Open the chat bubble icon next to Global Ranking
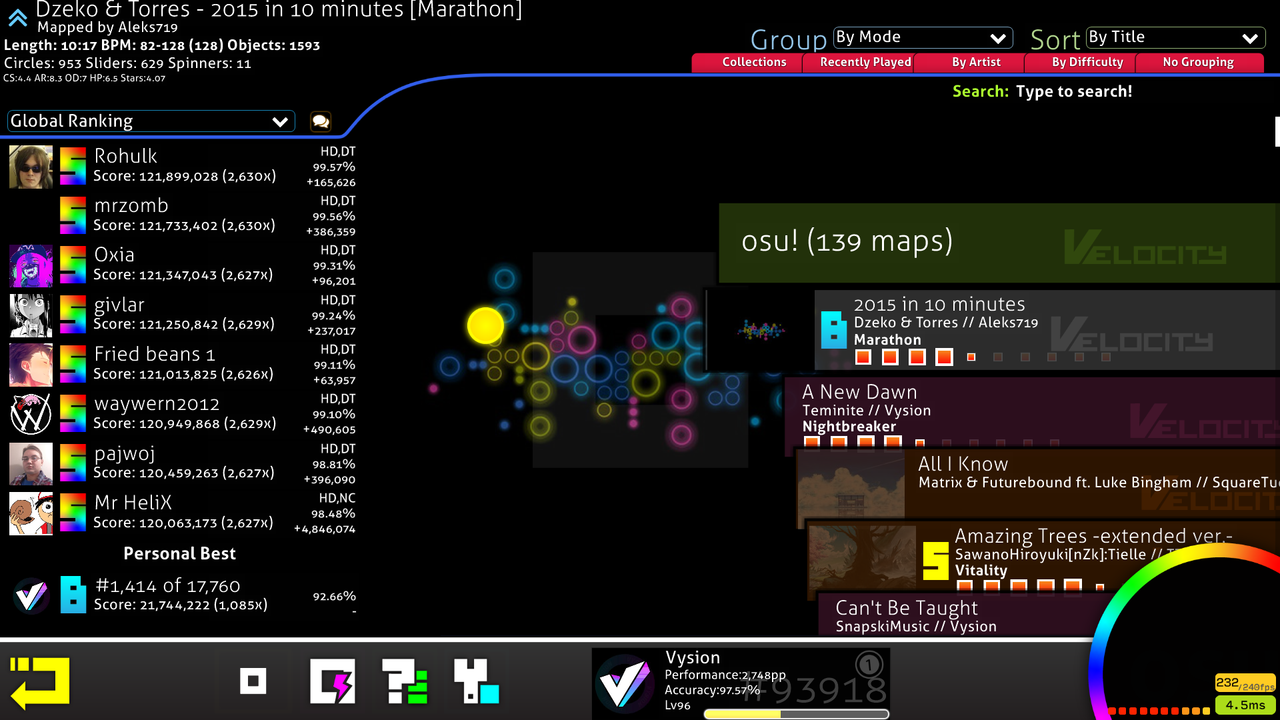 point(320,121)
